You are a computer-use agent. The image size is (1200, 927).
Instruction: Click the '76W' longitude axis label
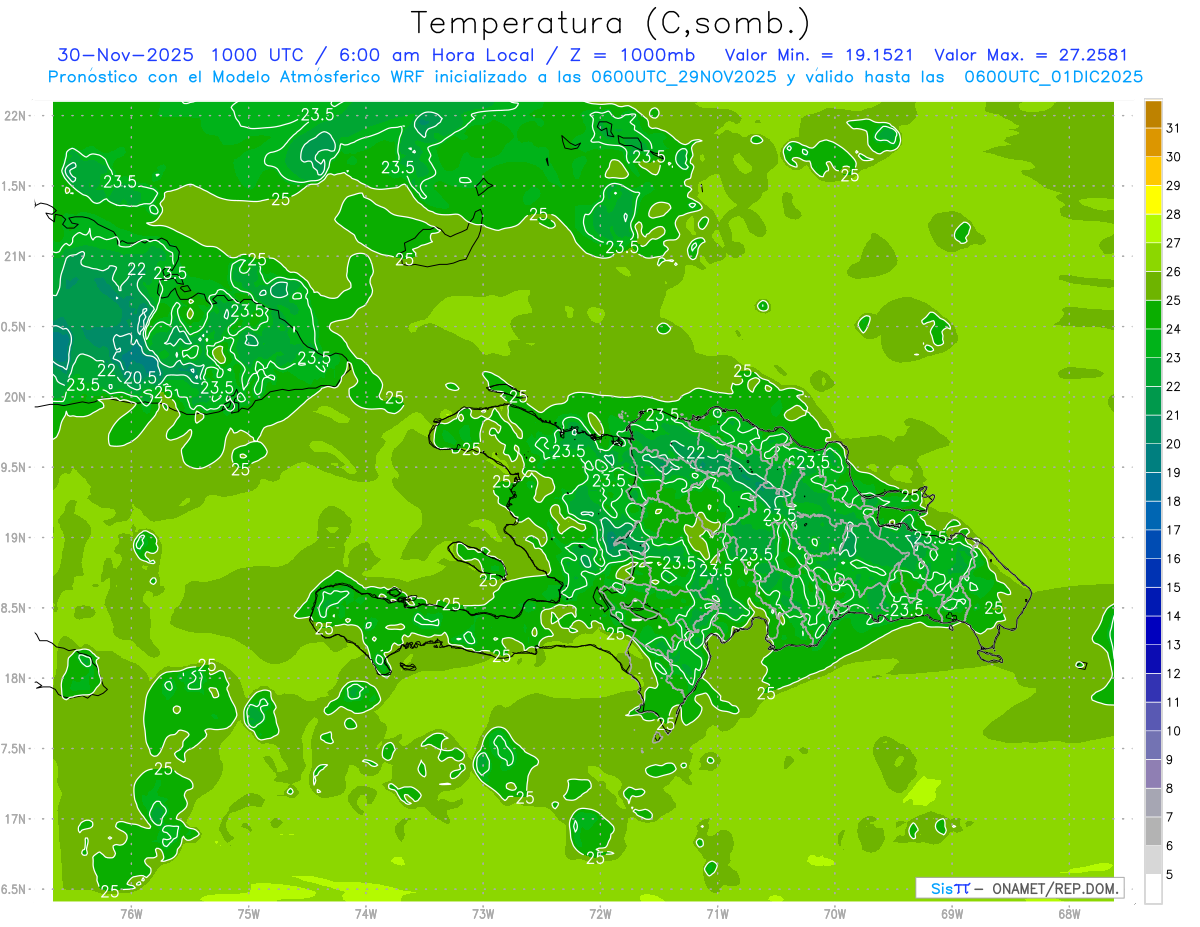tap(131, 912)
